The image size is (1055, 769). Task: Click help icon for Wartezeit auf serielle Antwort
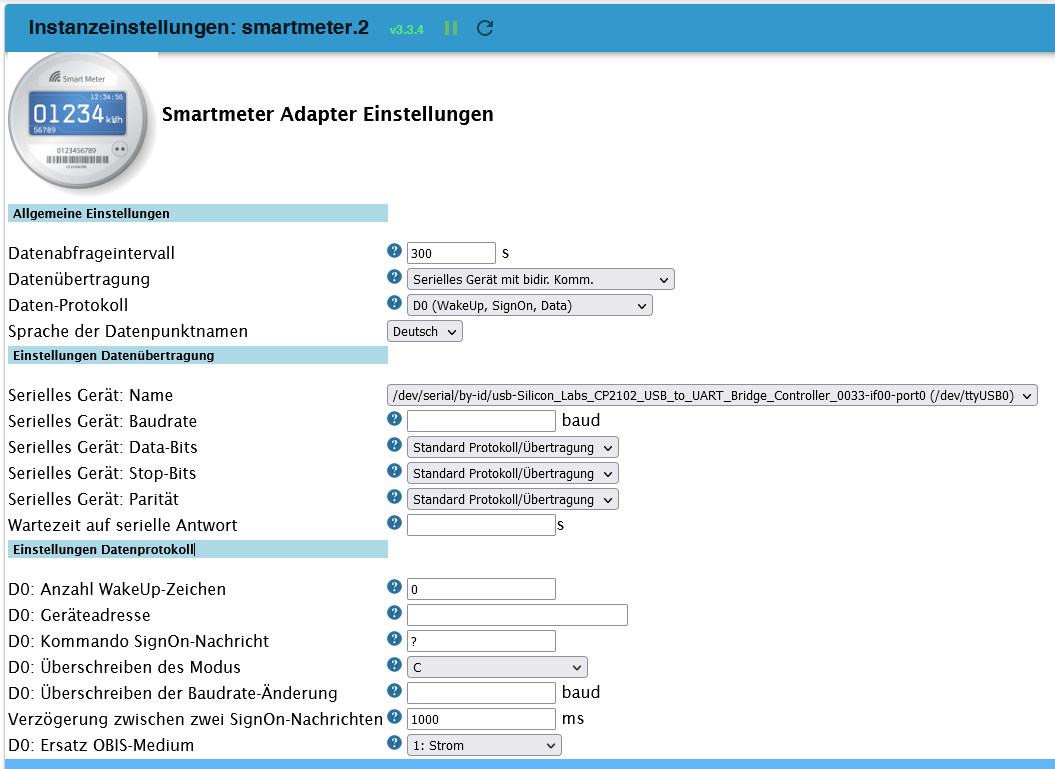[395, 524]
